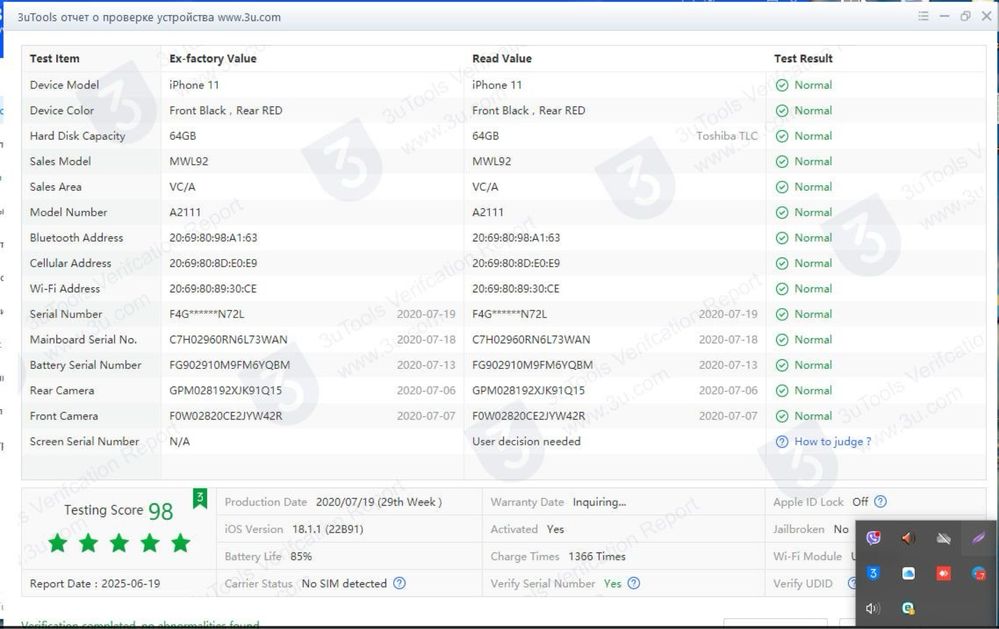Click ex-factory mainboard serial C7H02960RN6L73WAN

pyautogui.click(x=228, y=340)
